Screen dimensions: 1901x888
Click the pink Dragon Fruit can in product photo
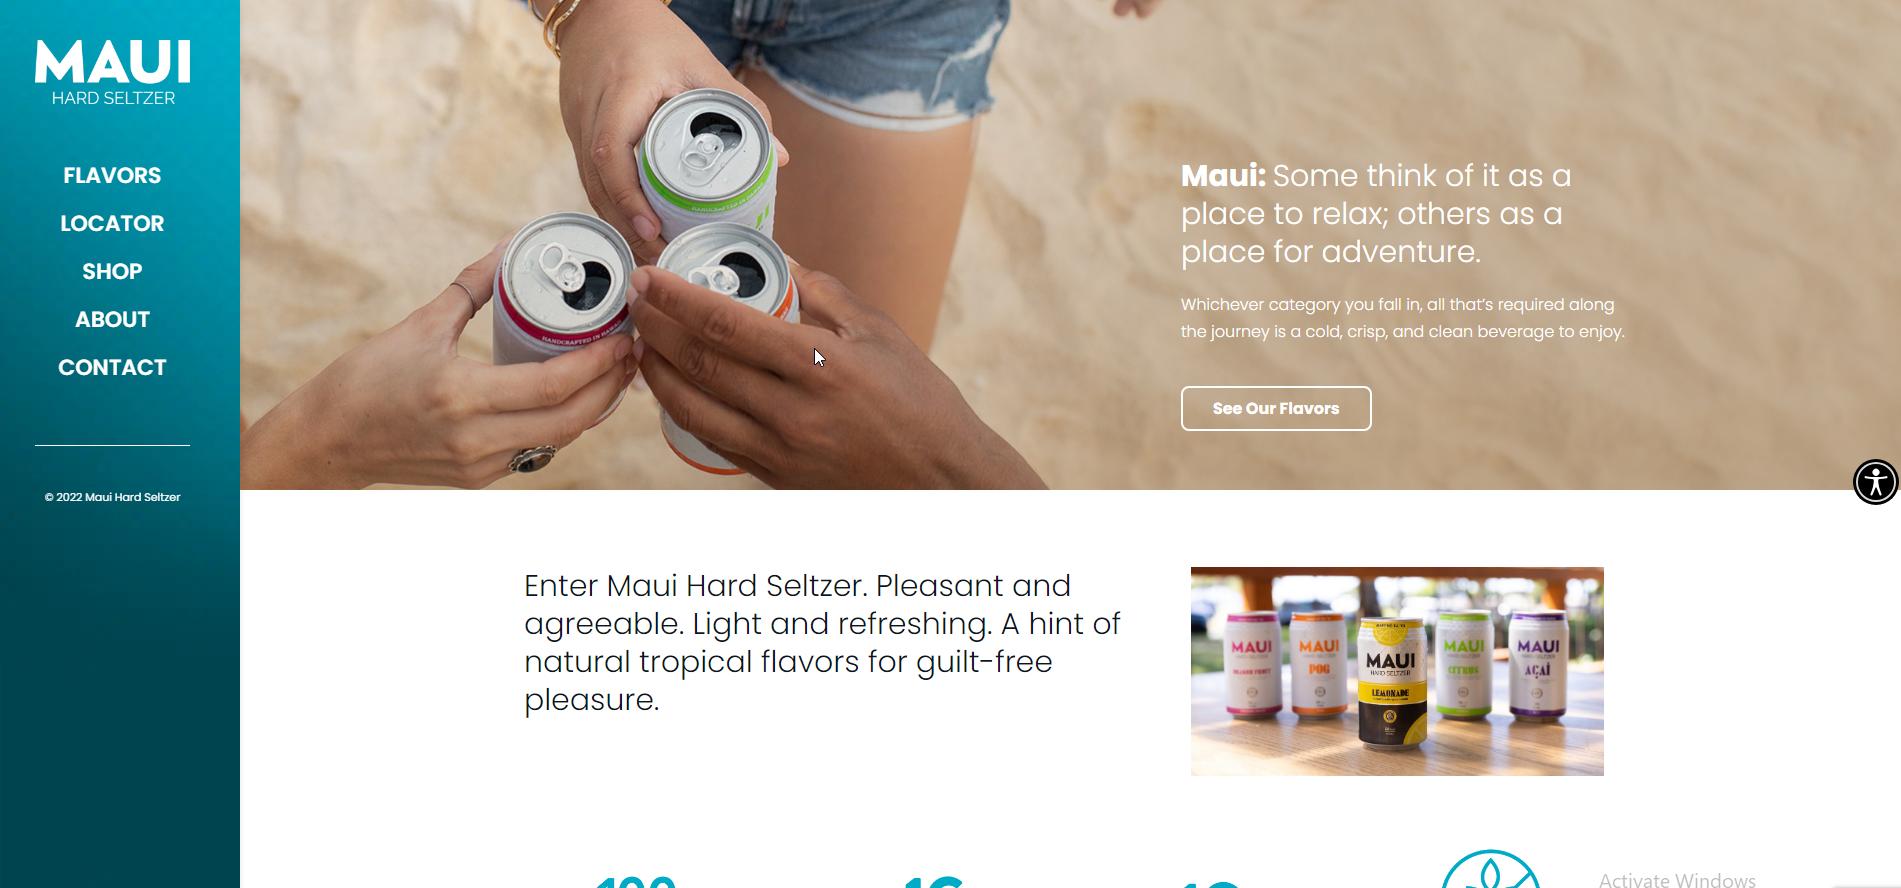tap(1251, 665)
